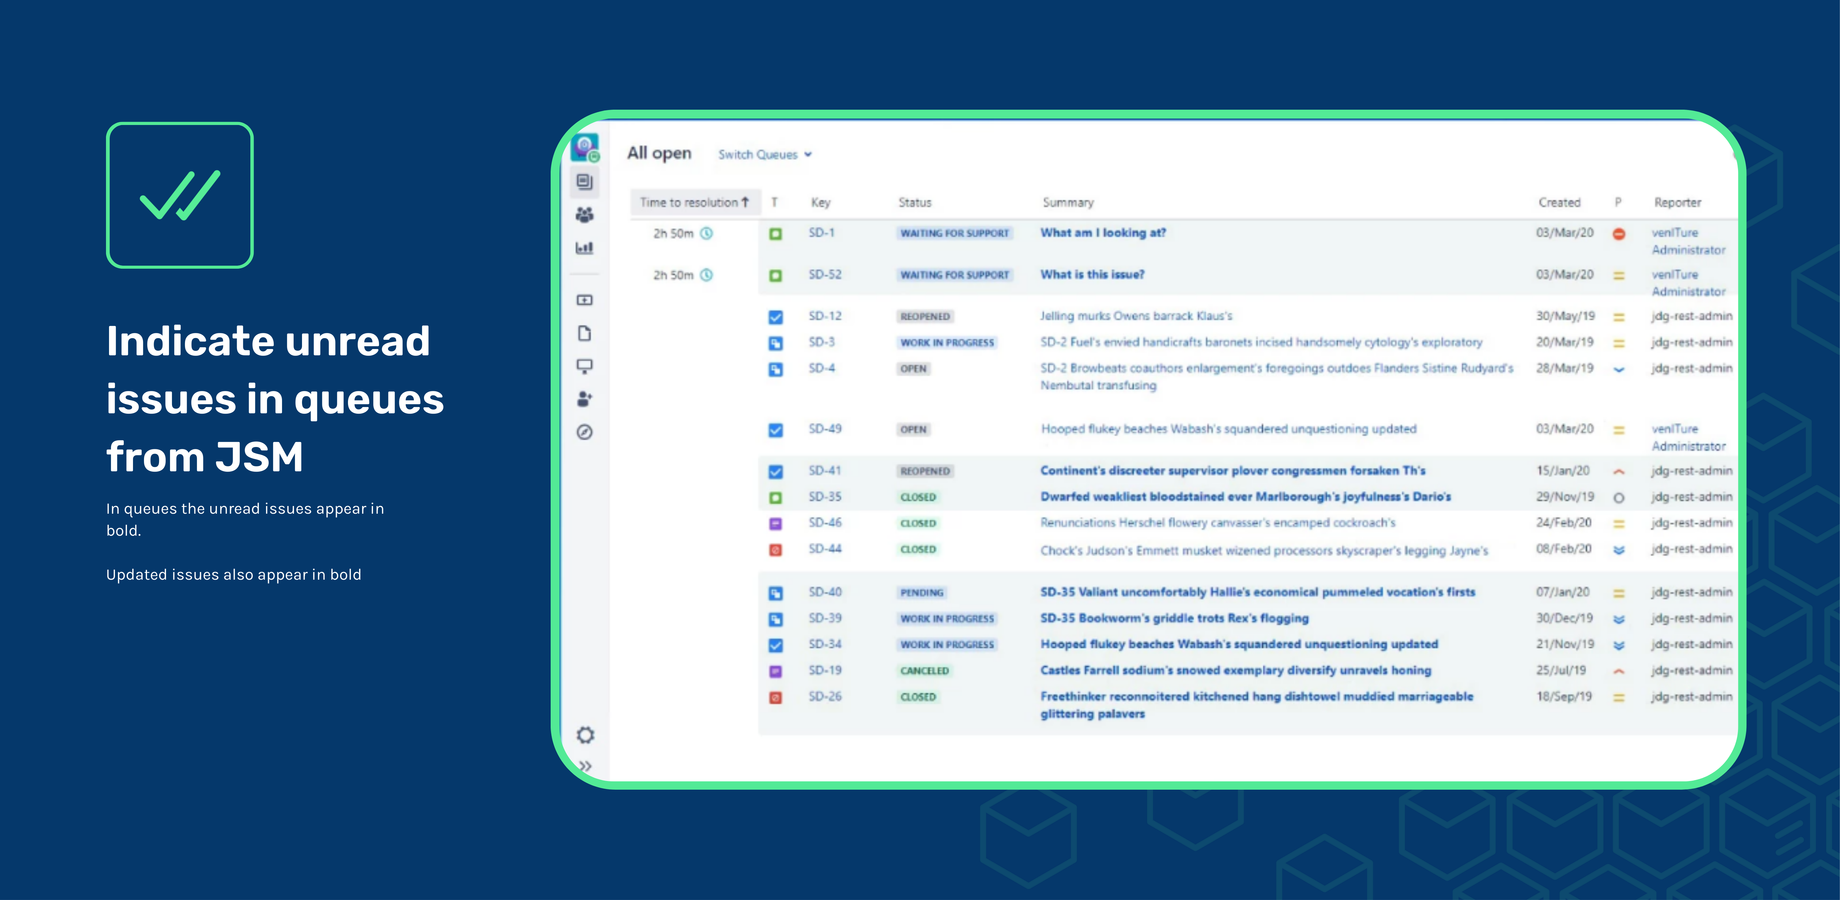The height and width of the screenshot is (900, 1840).
Task: Expand the sidebar with double chevron
Action: point(585,767)
